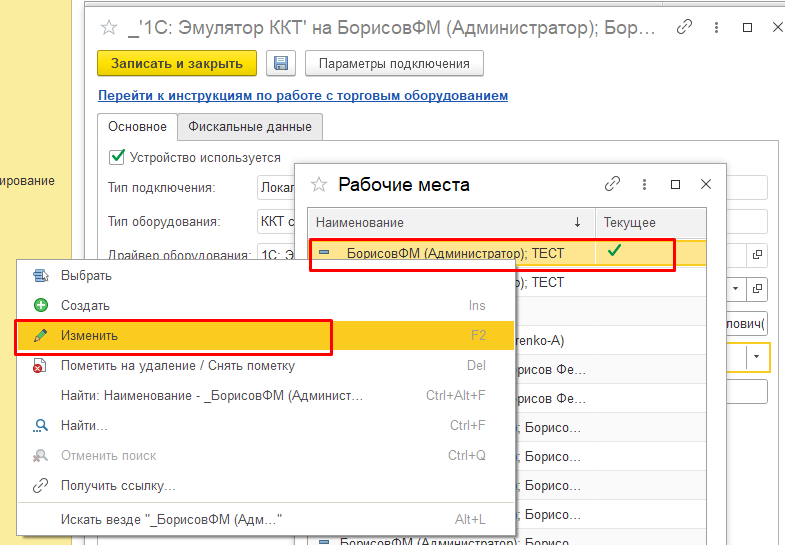
Task: Click the Тип оборудования field
Action: pyautogui.click(x=512, y=221)
